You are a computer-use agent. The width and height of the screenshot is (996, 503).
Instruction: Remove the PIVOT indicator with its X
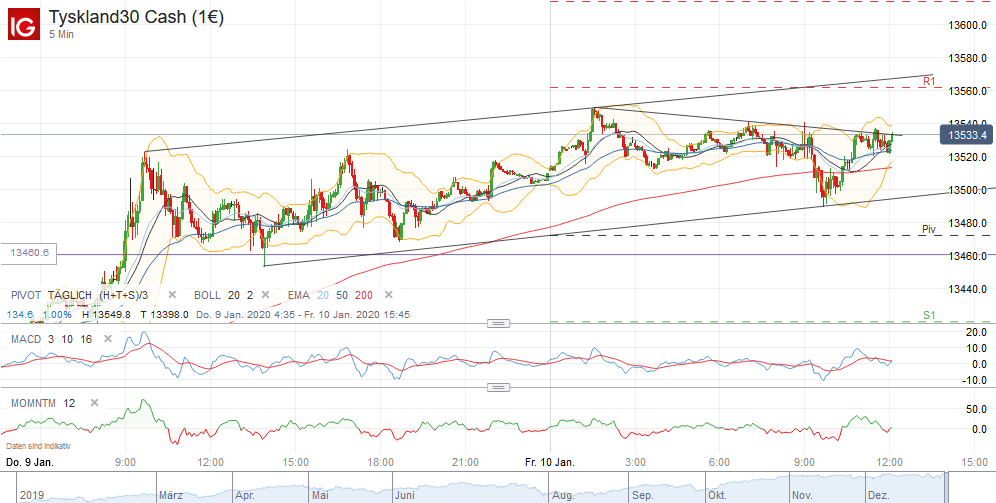(x=172, y=295)
